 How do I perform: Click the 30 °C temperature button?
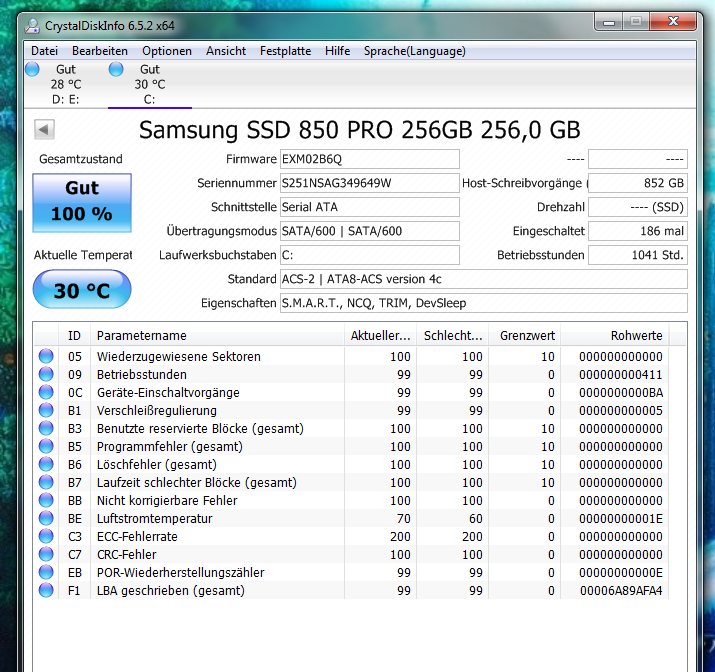click(x=82, y=289)
